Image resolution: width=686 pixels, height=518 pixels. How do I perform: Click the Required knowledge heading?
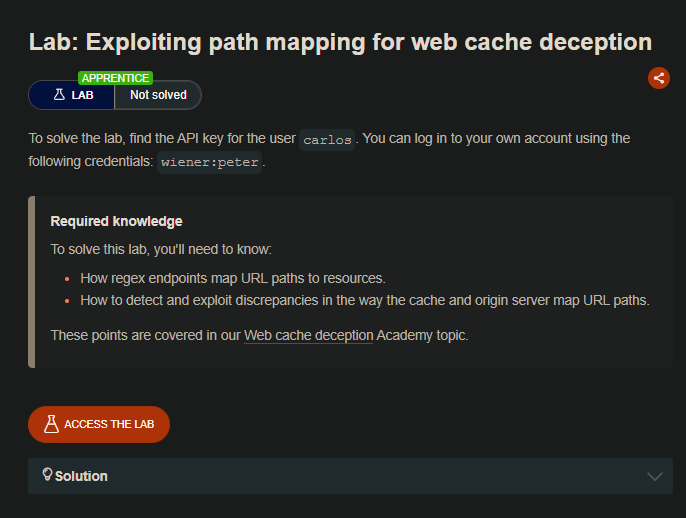116,221
